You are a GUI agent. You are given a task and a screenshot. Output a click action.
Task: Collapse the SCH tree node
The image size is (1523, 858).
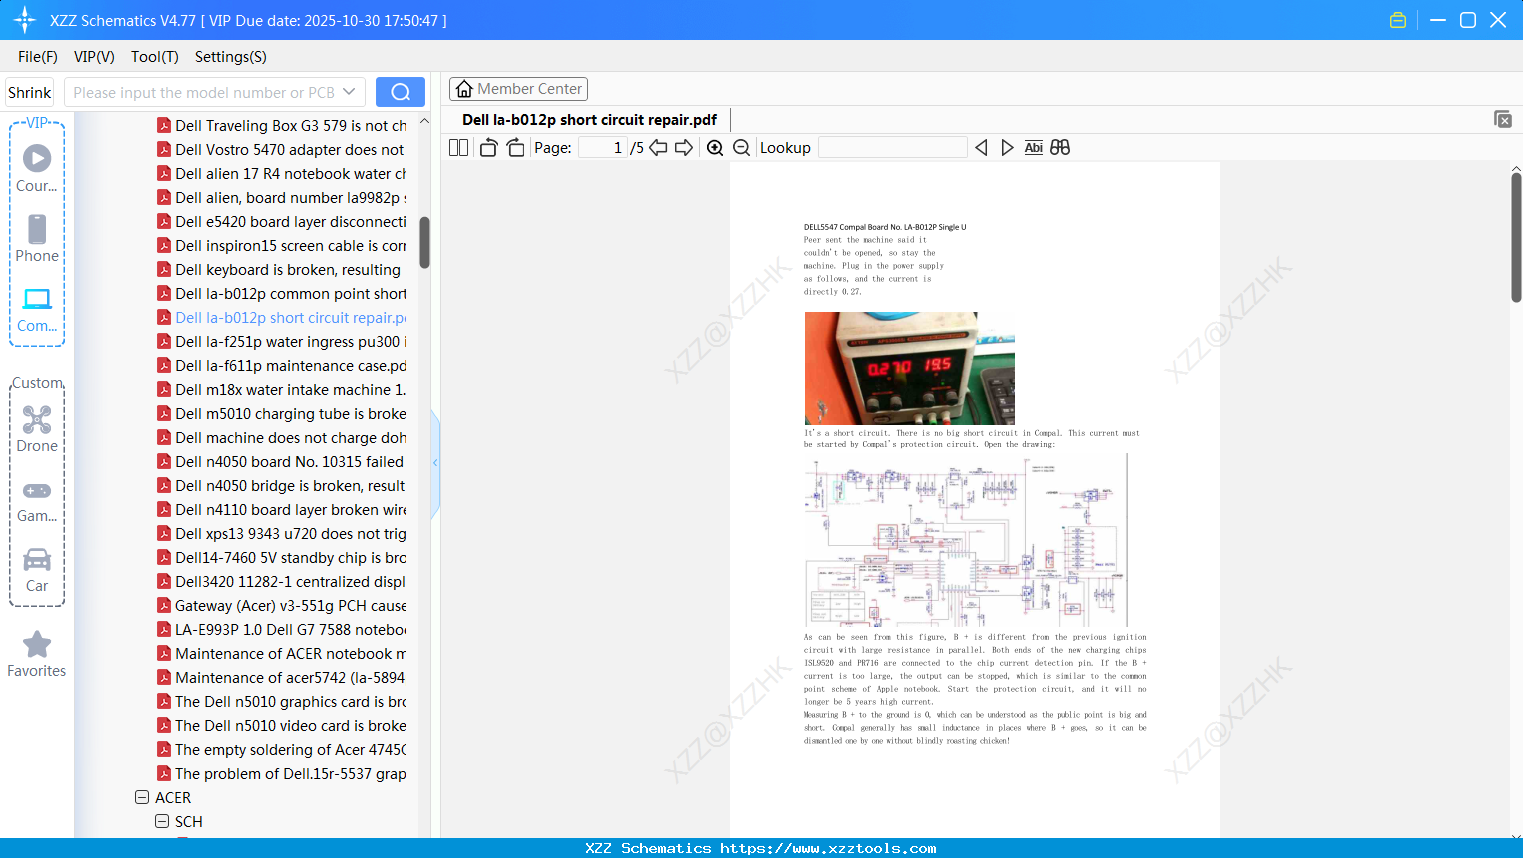point(162,822)
